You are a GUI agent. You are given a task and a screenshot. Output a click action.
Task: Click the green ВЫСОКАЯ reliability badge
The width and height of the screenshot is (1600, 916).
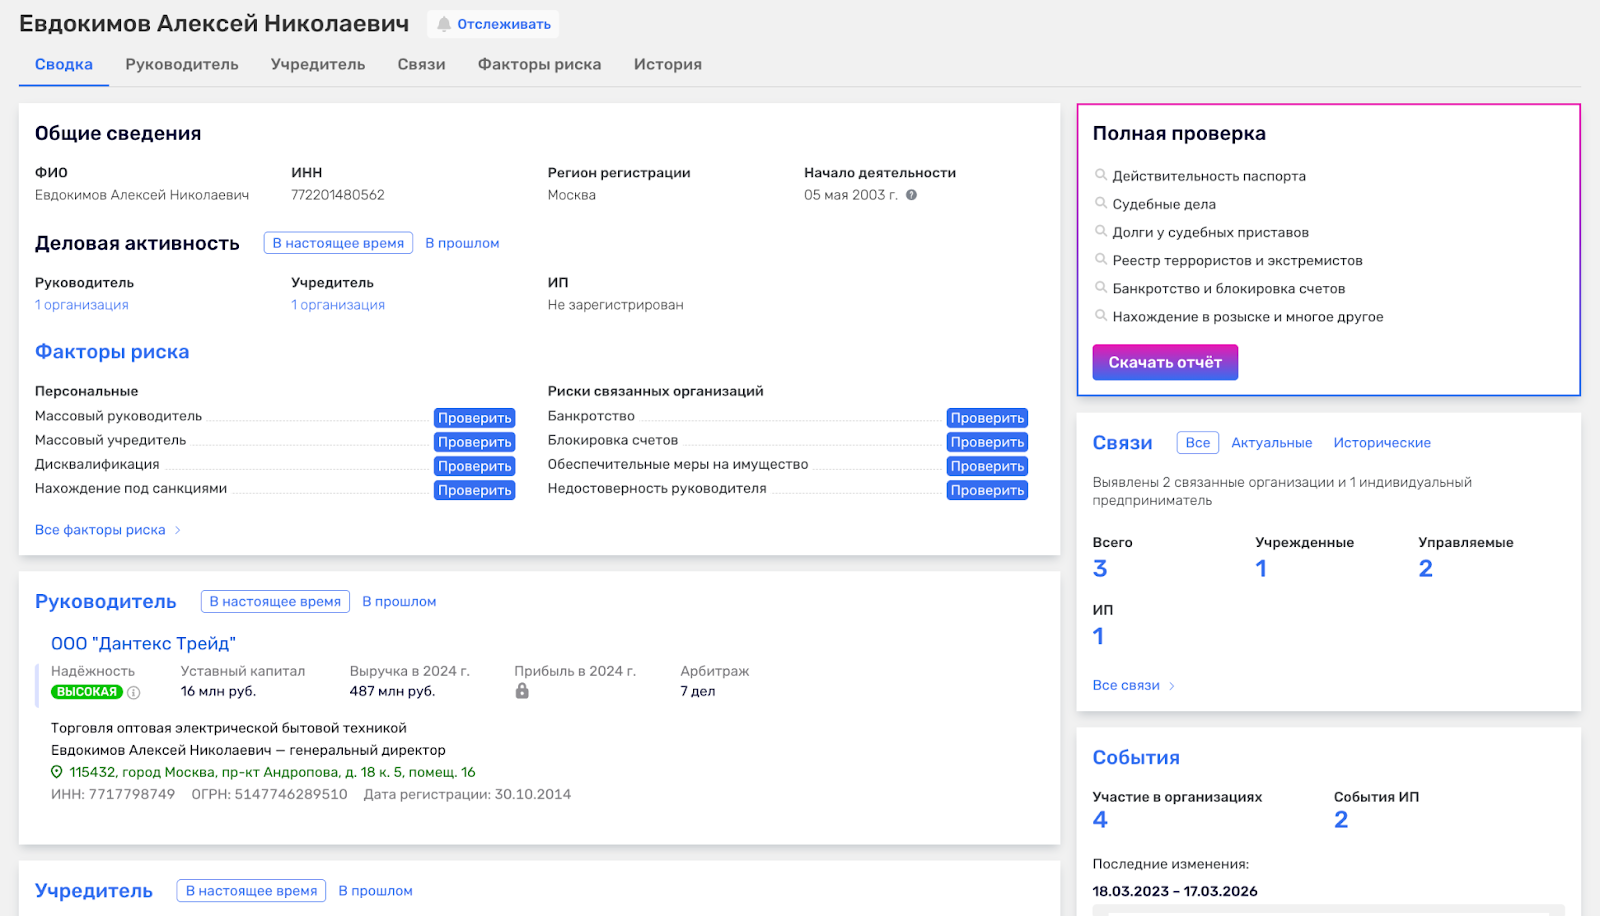87,692
